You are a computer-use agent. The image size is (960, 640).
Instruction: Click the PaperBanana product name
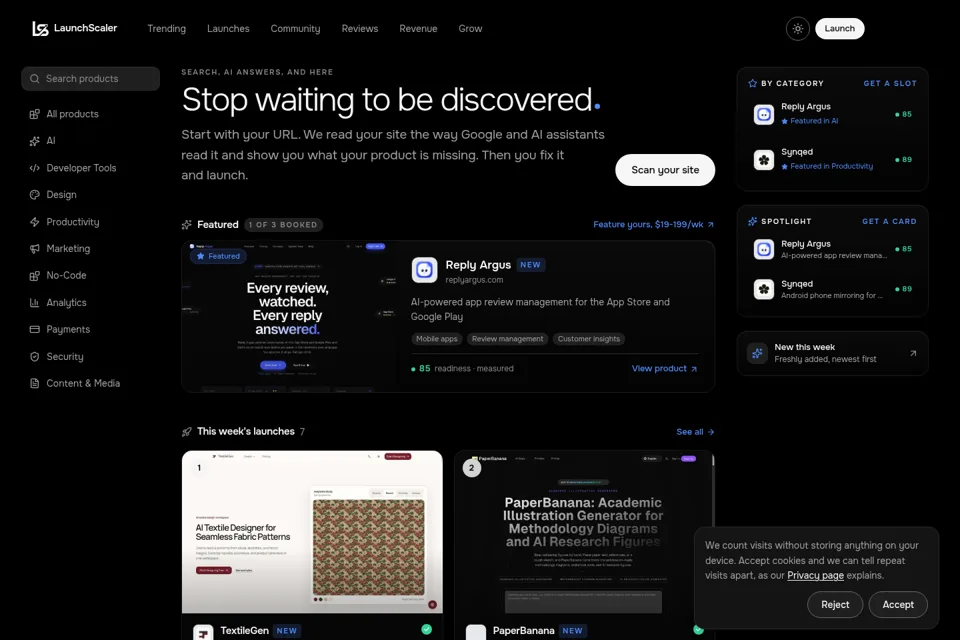tap(523, 630)
